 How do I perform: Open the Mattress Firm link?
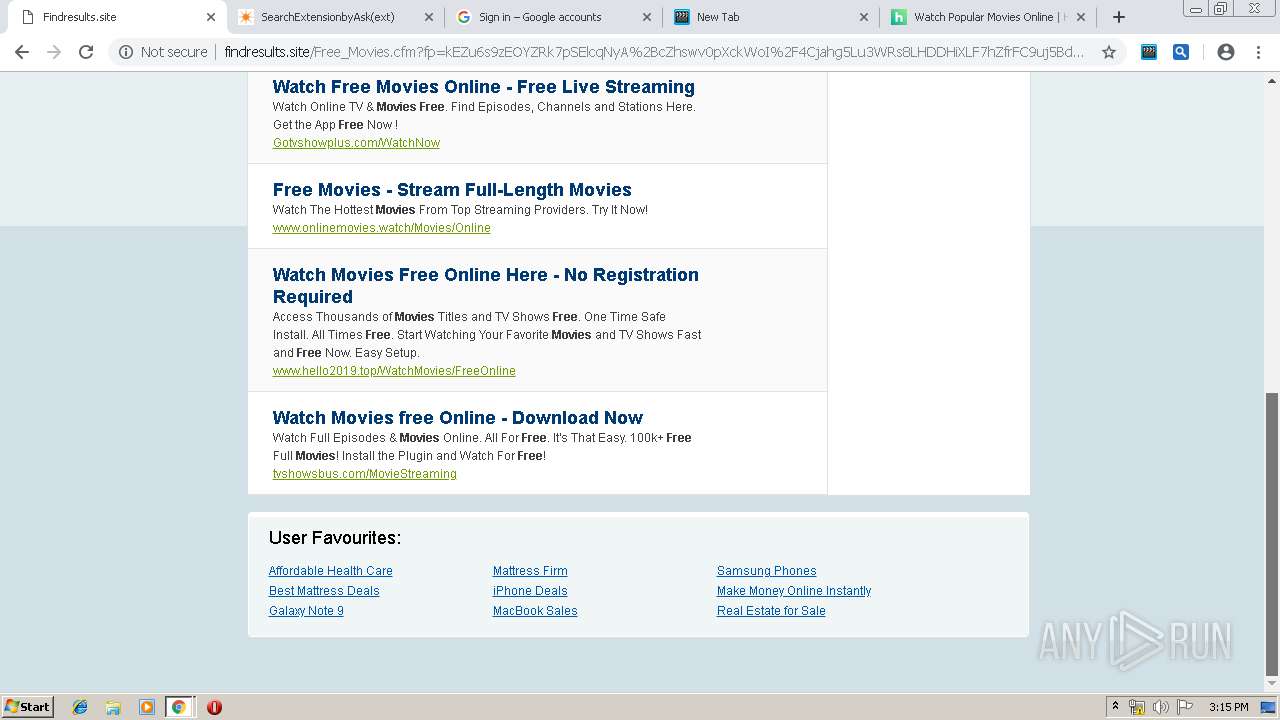[x=530, y=571]
